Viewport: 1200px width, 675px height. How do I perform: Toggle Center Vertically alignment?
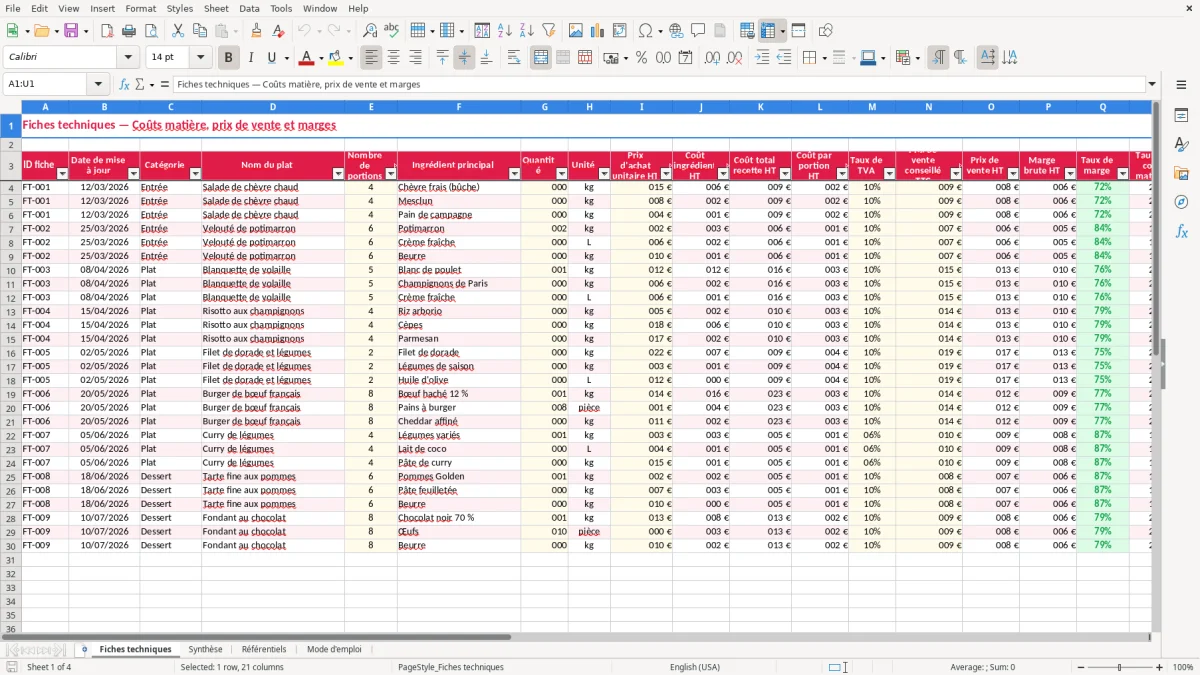(464, 58)
